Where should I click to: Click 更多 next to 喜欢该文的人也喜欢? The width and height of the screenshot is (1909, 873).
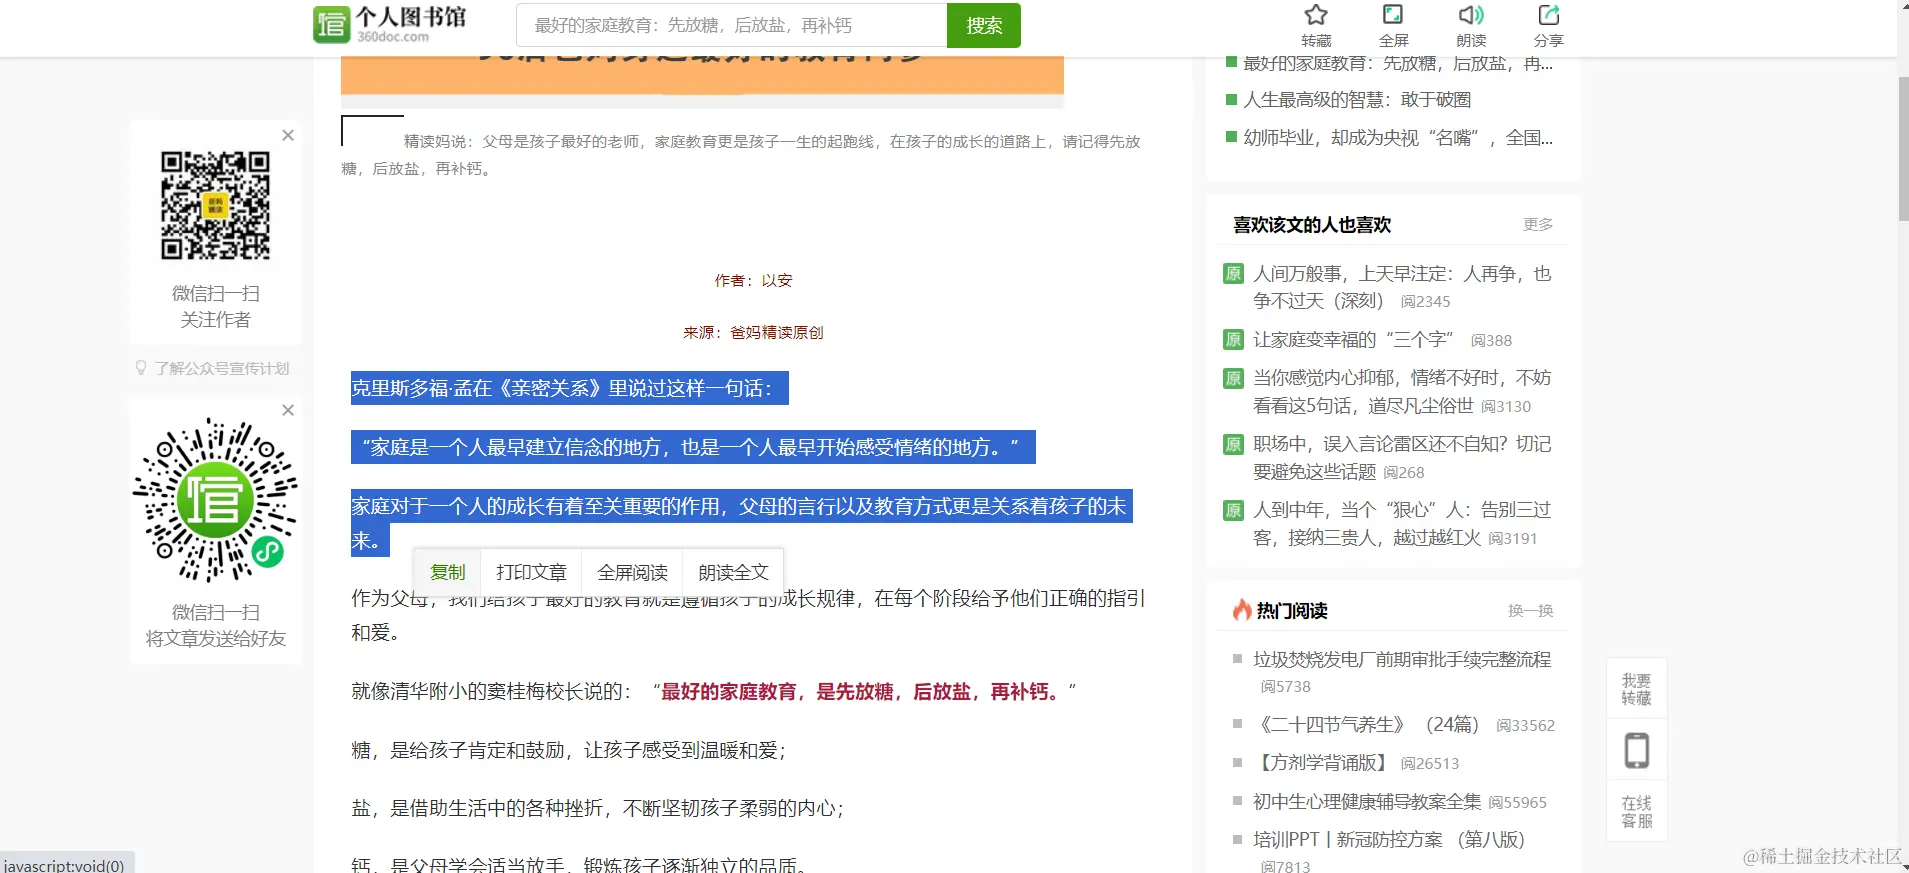pos(1538,224)
